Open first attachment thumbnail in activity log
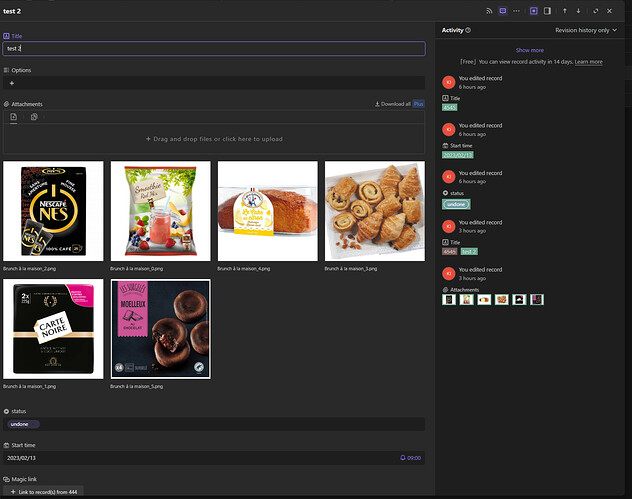The height and width of the screenshot is (499, 632). pyautogui.click(x=449, y=299)
